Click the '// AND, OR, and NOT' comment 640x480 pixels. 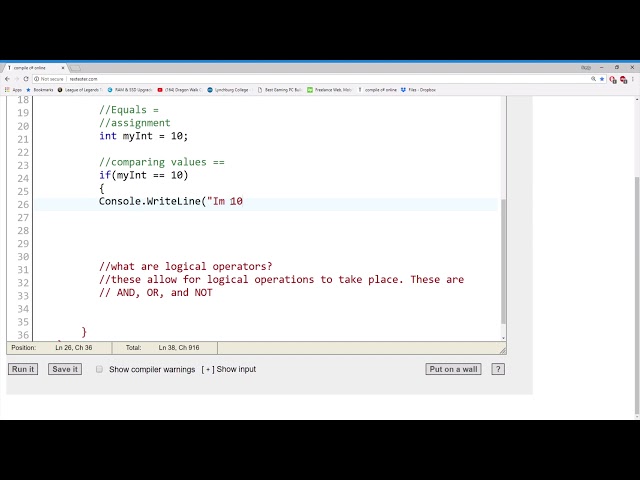pos(156,293)
